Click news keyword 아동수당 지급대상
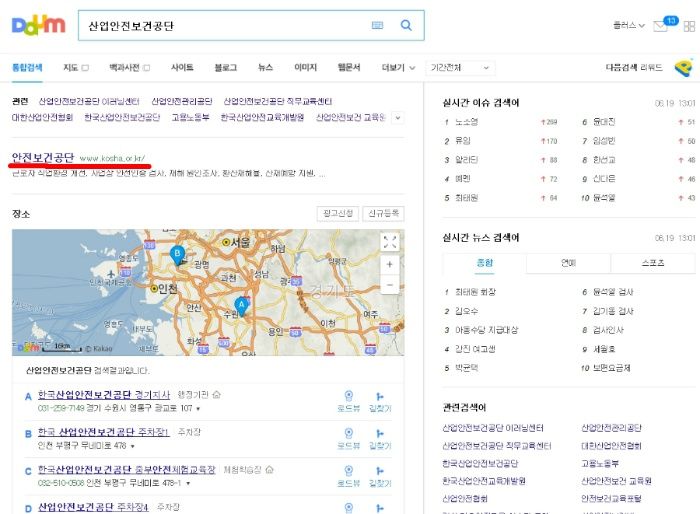Screen dimensions: 700x514 tap(487, 330)
